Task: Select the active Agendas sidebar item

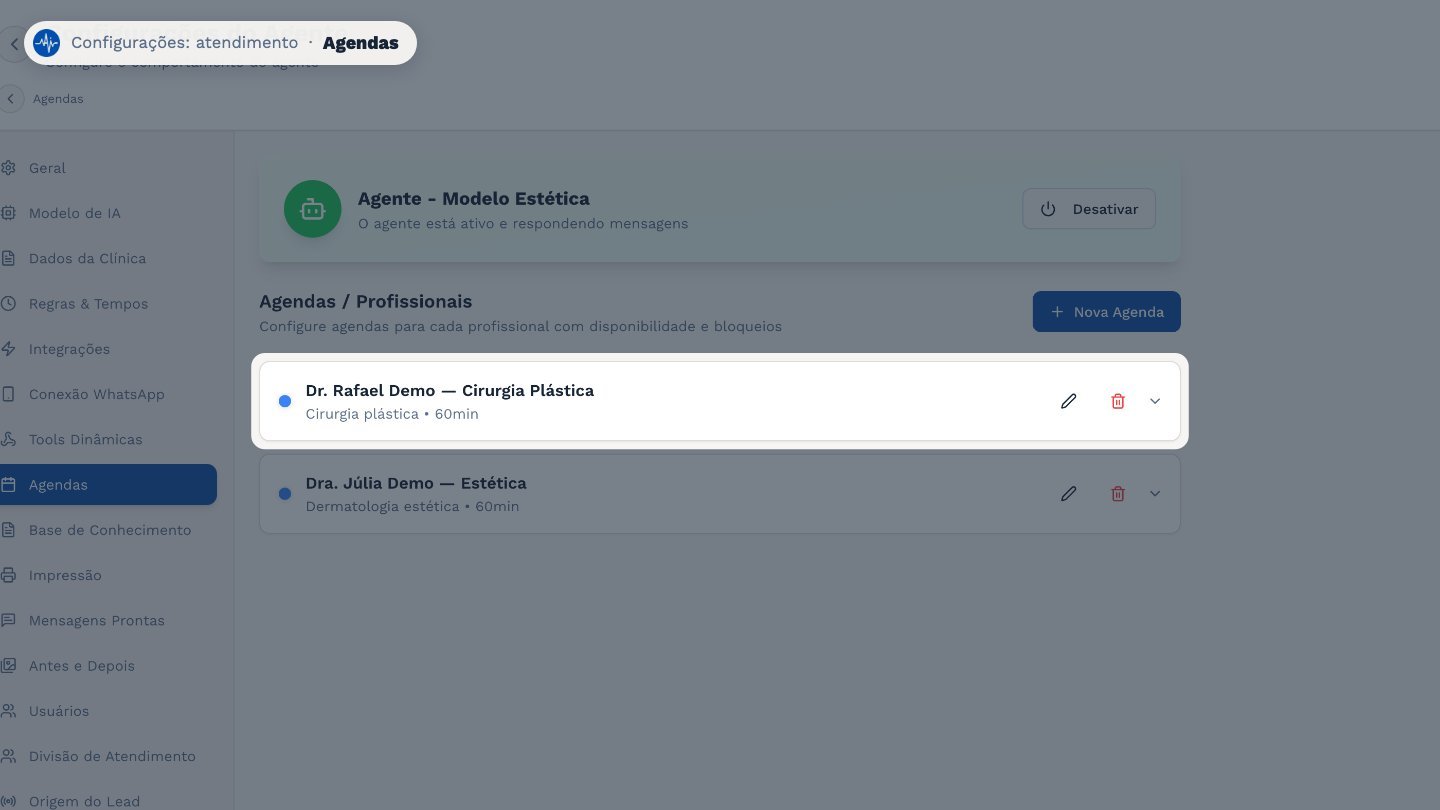Action: [108, 485]
